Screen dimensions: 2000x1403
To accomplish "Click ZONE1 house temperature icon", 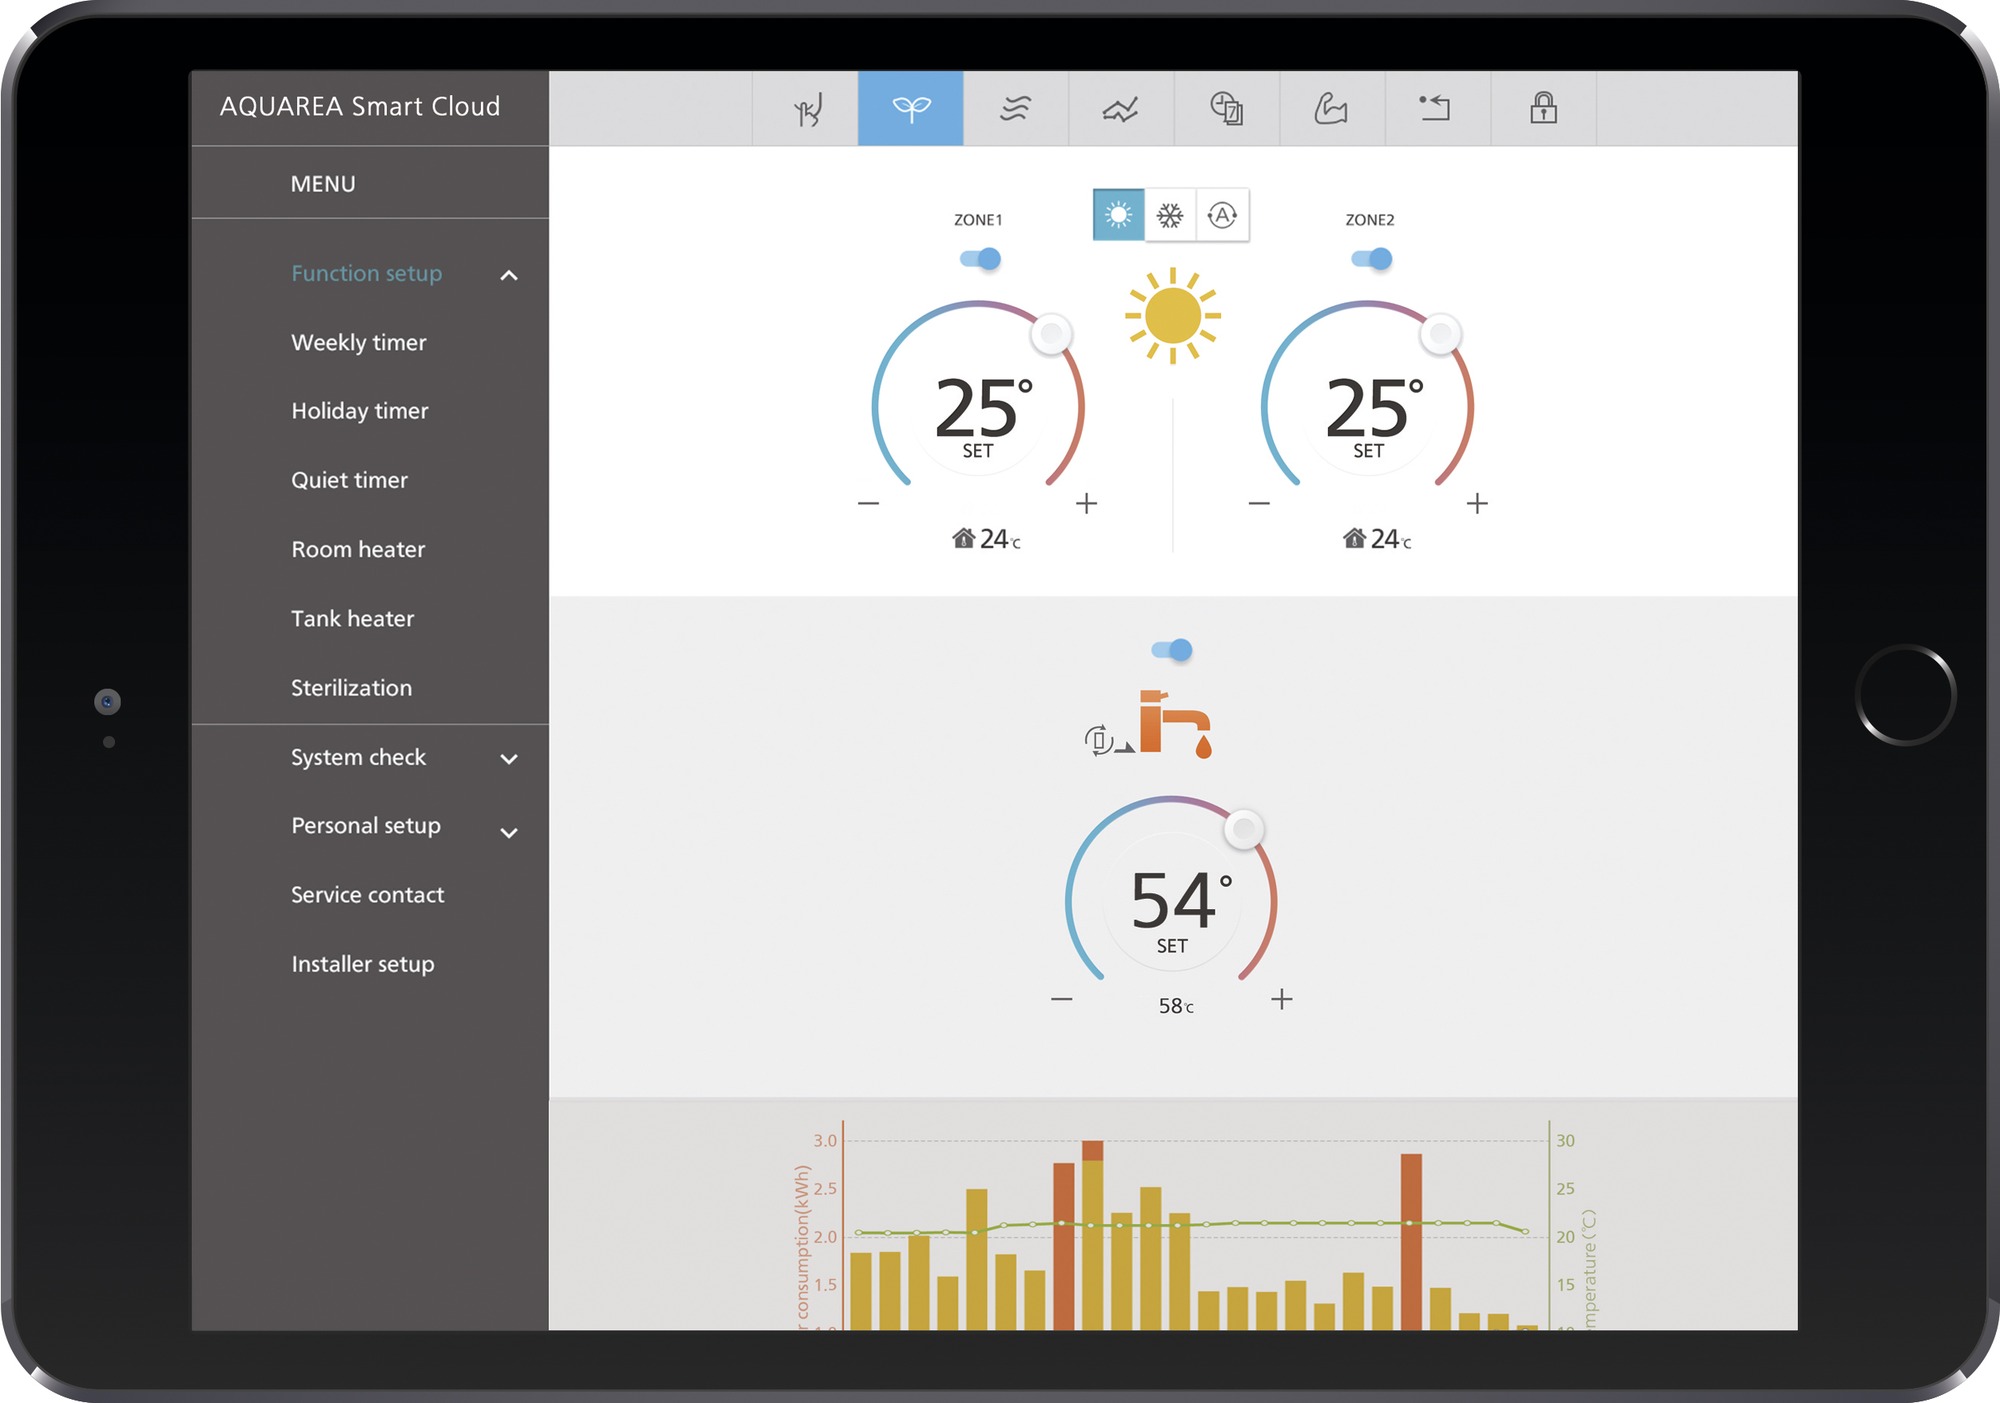I will pyautogui.click(x=963, y=538).
